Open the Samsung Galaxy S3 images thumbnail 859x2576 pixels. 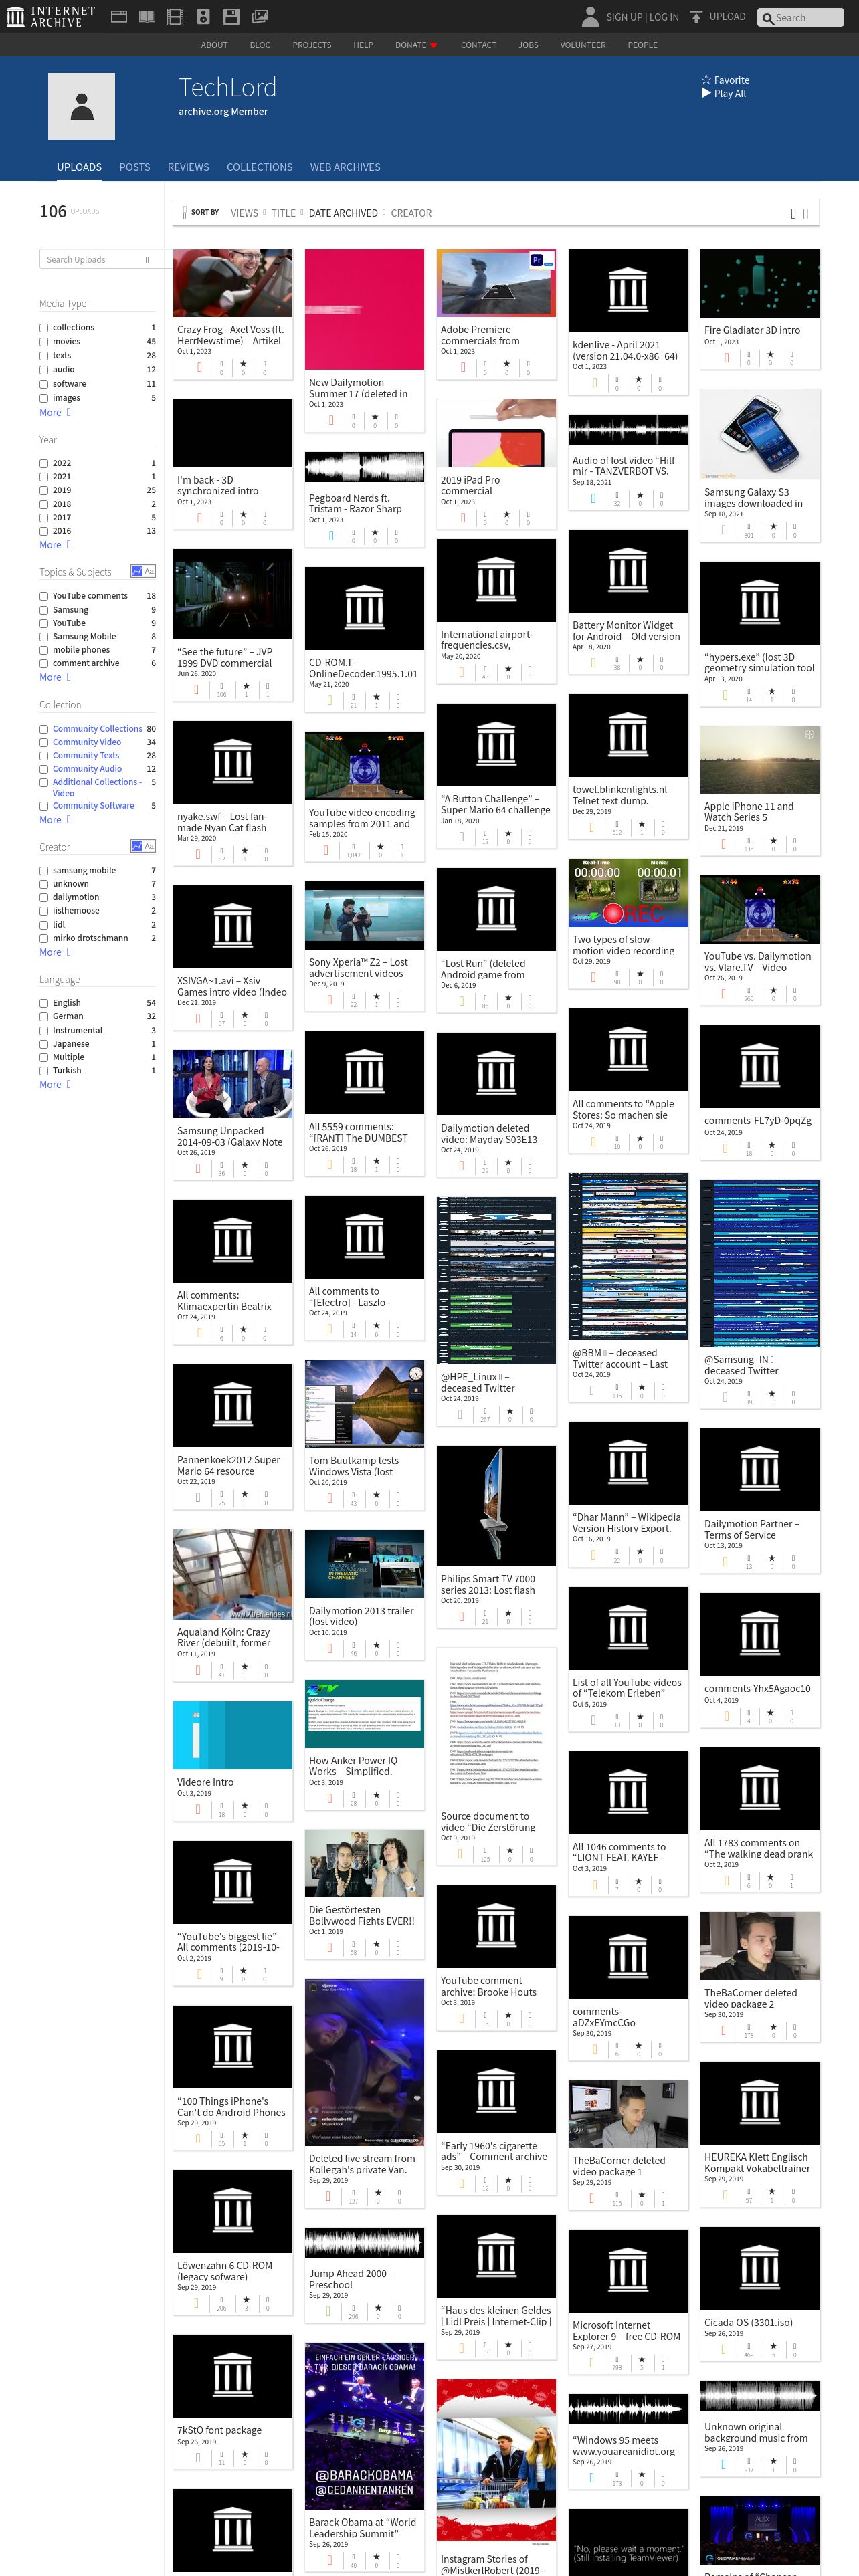760,434
